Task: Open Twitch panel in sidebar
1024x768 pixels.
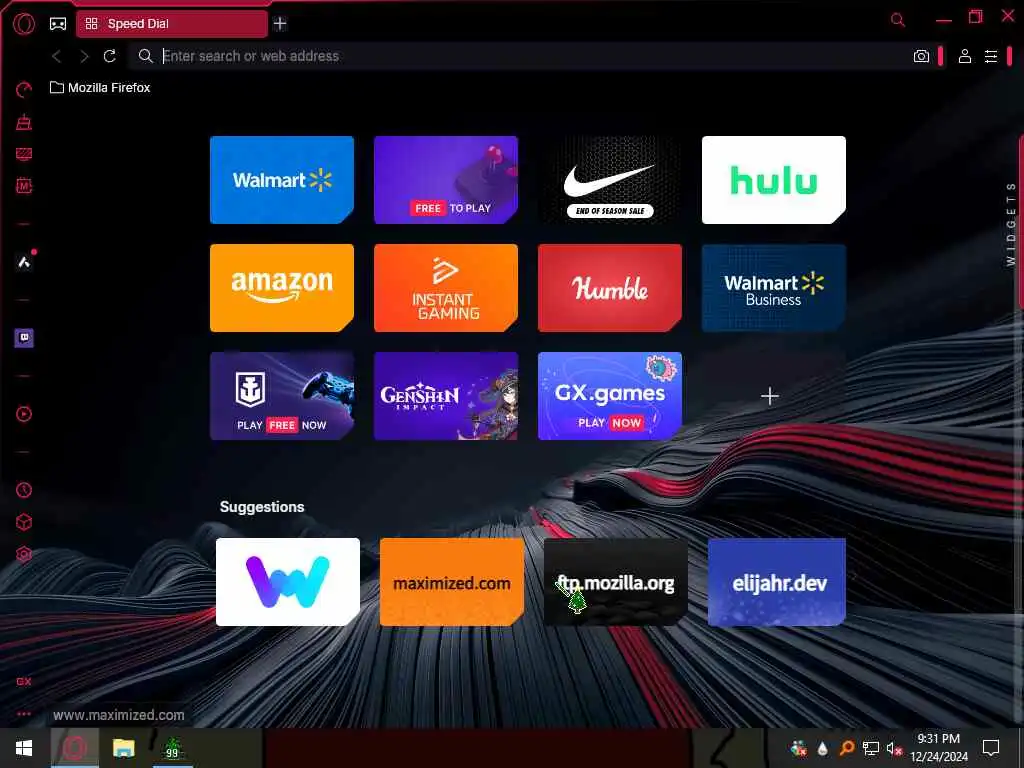Action: (24, 338)
